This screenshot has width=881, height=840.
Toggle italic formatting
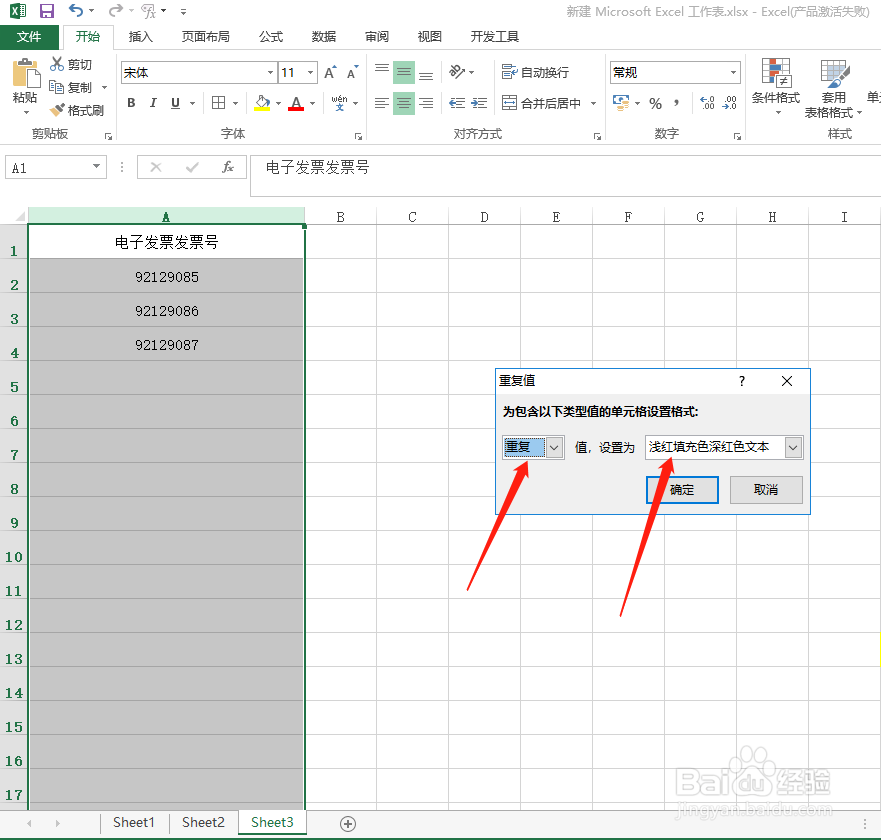tap(151, 103)
